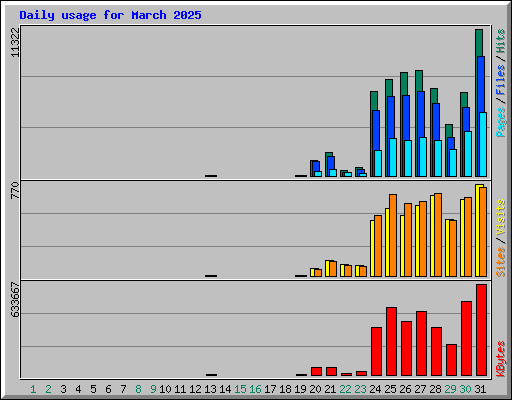Click the orange Sites bar for day 31

tap(483, 232)
